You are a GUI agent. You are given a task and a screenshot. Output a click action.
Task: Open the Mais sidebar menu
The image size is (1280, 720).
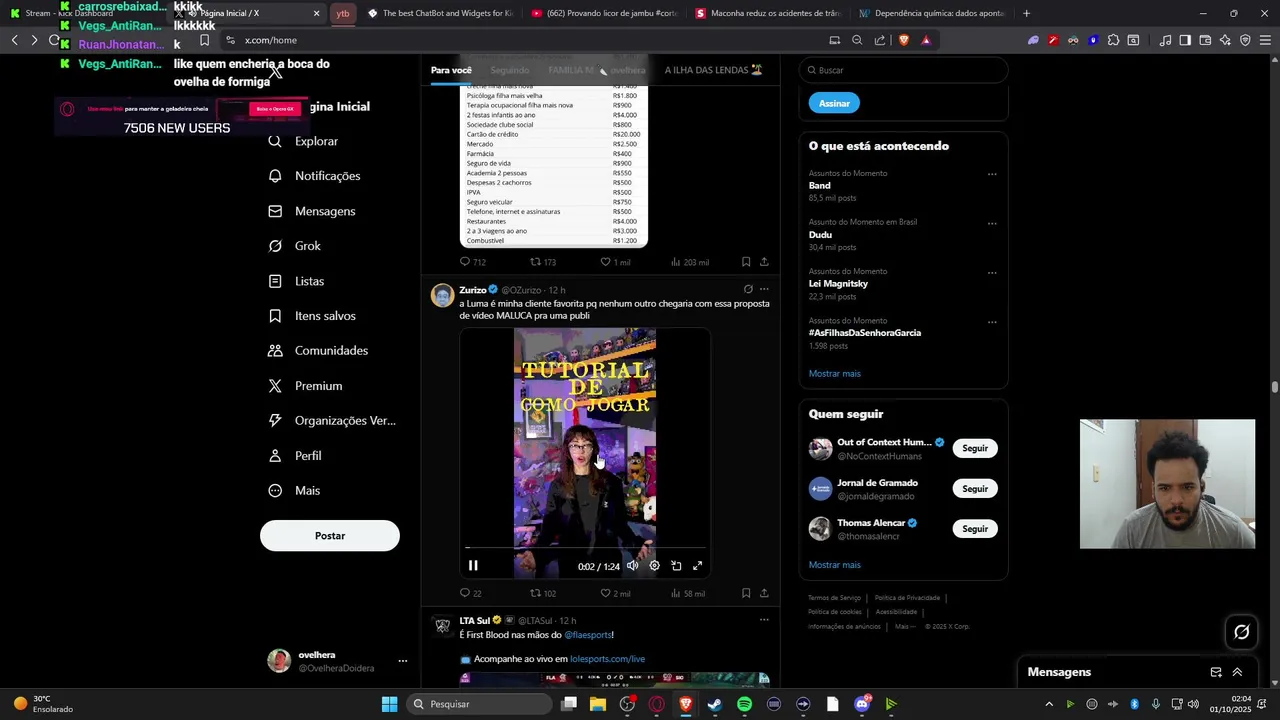(294, 491)
